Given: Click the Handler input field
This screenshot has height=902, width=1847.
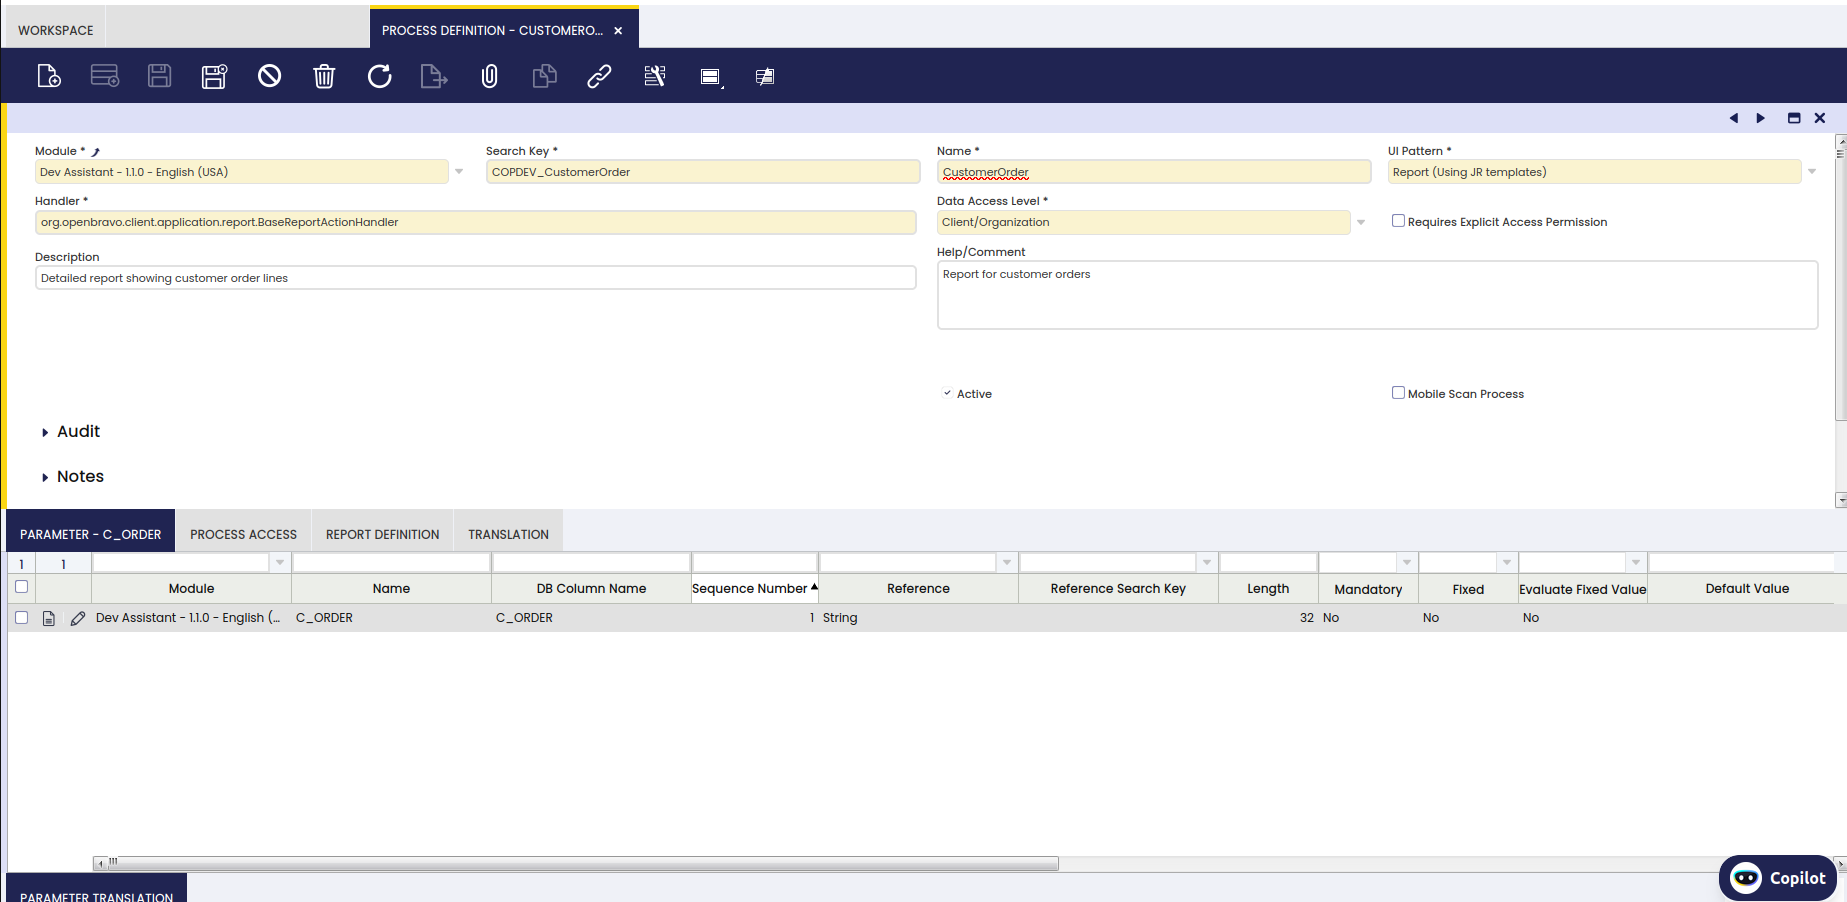Looking at the screenshot, I should [476, 222].
